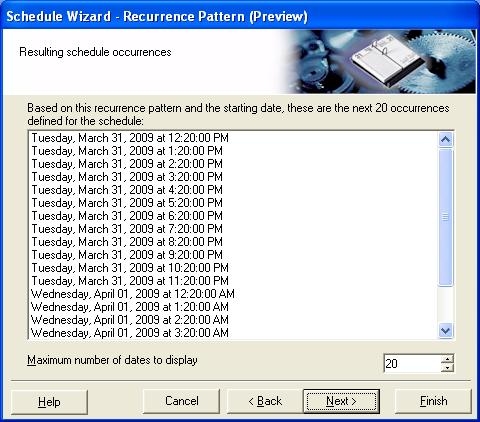Proceed with the Next button
The image size is (480, 422).
pos(341,401)
